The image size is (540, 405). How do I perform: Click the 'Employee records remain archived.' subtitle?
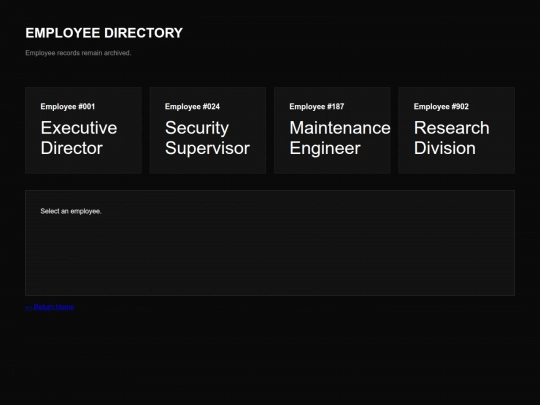click(78, 53)
